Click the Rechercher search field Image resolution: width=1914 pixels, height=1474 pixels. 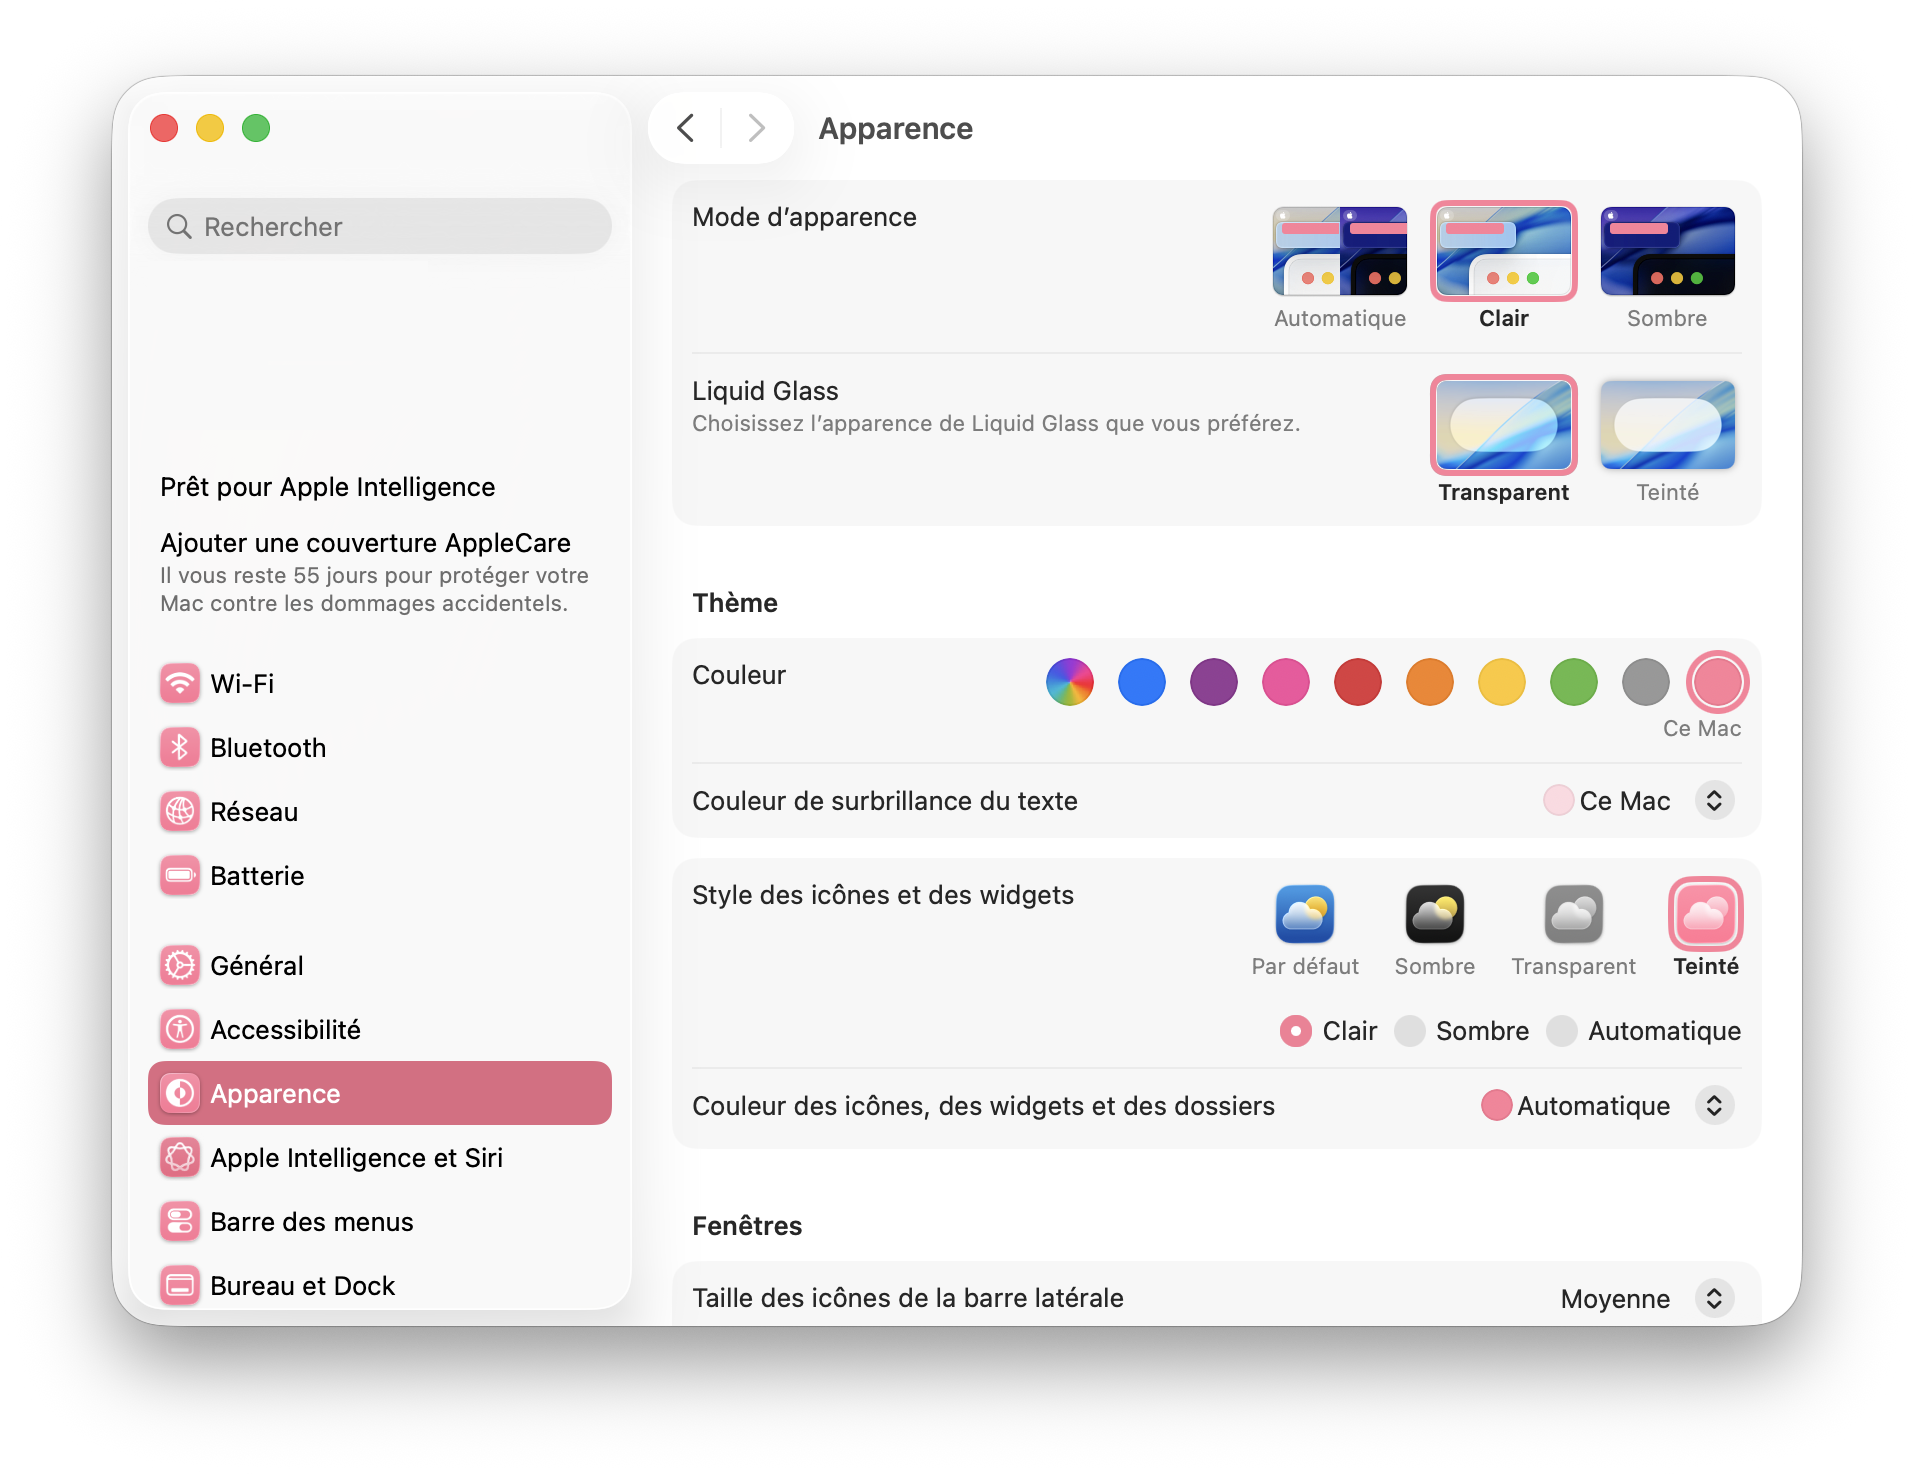click(380, 227)
